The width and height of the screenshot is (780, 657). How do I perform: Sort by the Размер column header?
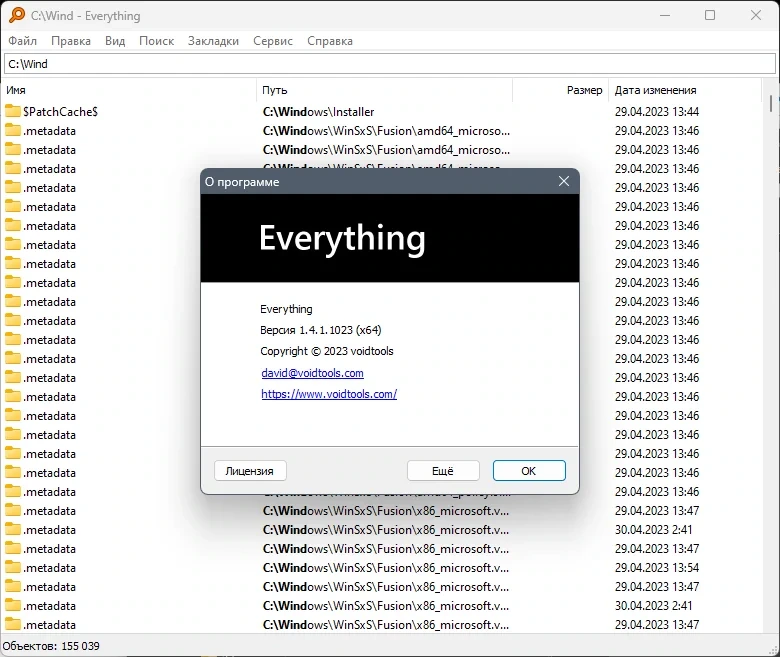[x=561, y=90]
